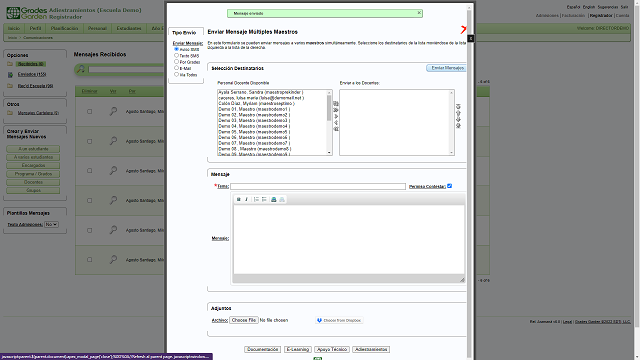This screenshot has width=640, height=360.
Task: Select the 'Texto SMS' radio option
Action: point(176,55)
